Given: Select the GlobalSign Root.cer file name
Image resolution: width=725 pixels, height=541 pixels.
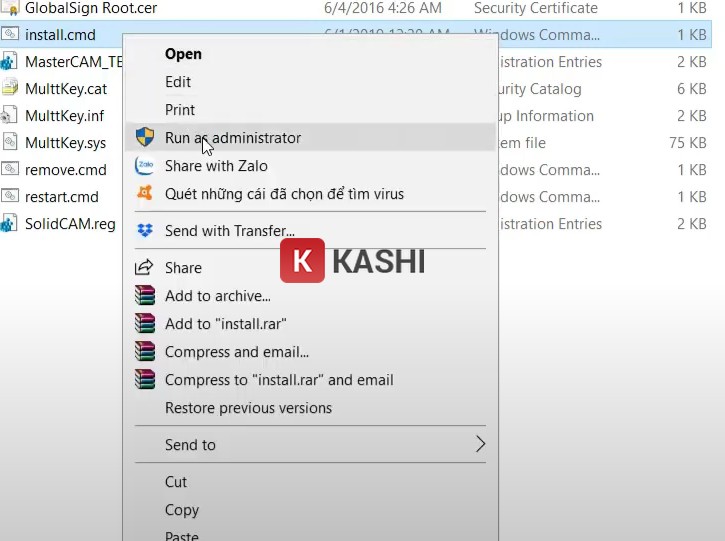Looking at the screenshot, I should [x=91, y=8].
